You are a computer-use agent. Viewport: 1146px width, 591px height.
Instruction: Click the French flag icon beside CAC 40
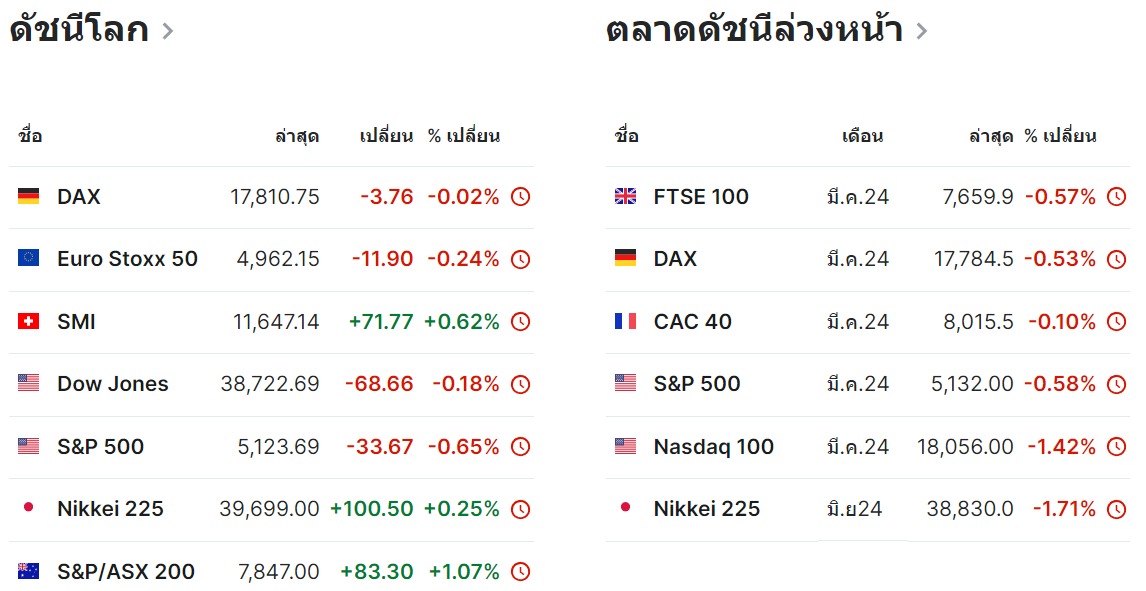tap(625, 321)
